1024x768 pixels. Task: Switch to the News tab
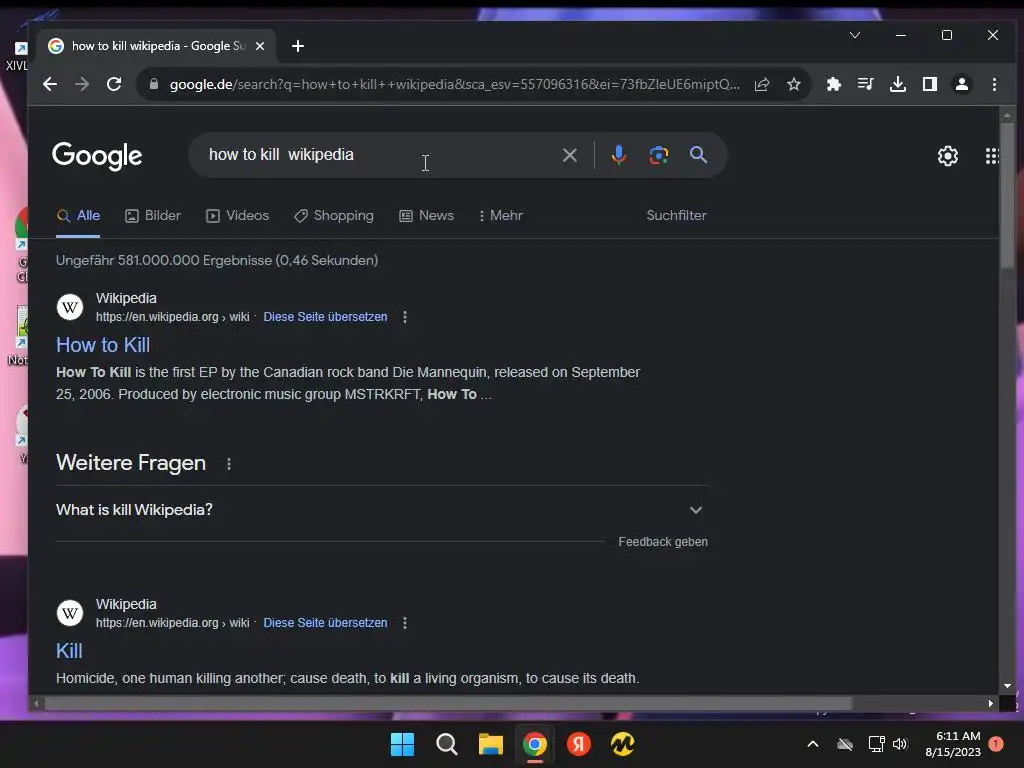tap(426, 216)
